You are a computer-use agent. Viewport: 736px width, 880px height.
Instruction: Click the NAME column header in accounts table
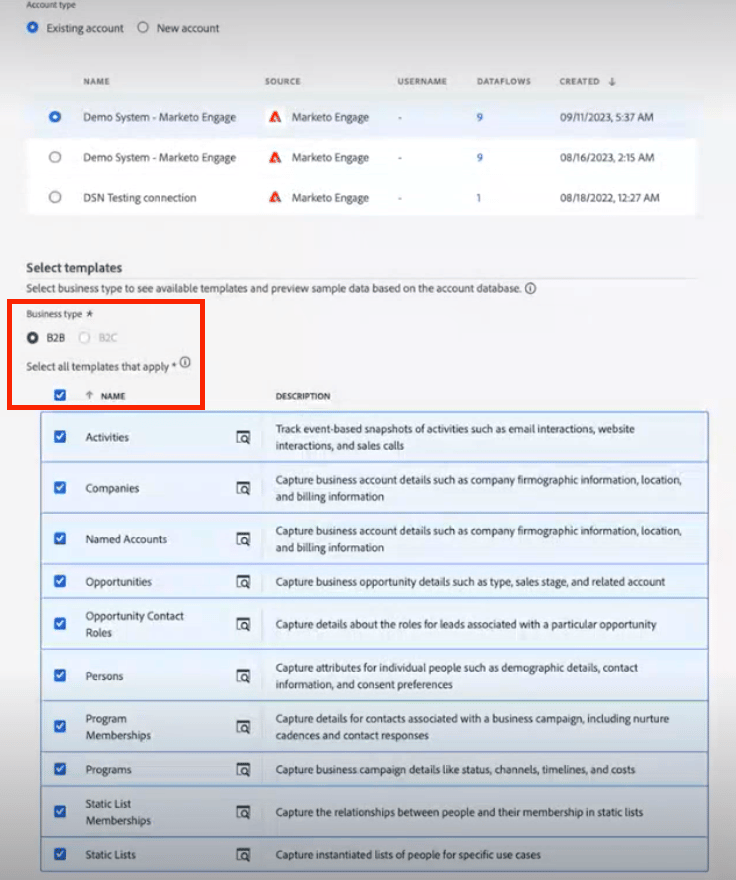(97, 81)
